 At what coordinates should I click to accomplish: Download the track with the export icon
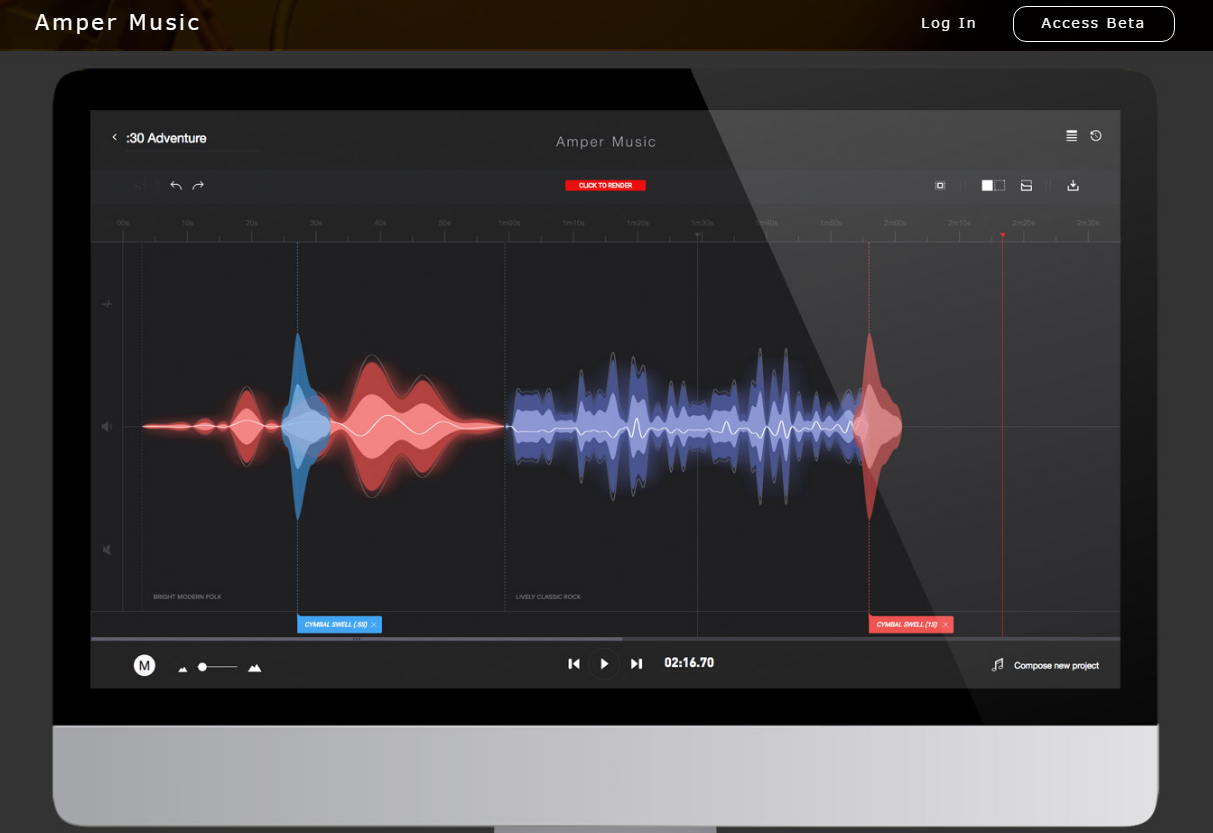click(1073, 185)
